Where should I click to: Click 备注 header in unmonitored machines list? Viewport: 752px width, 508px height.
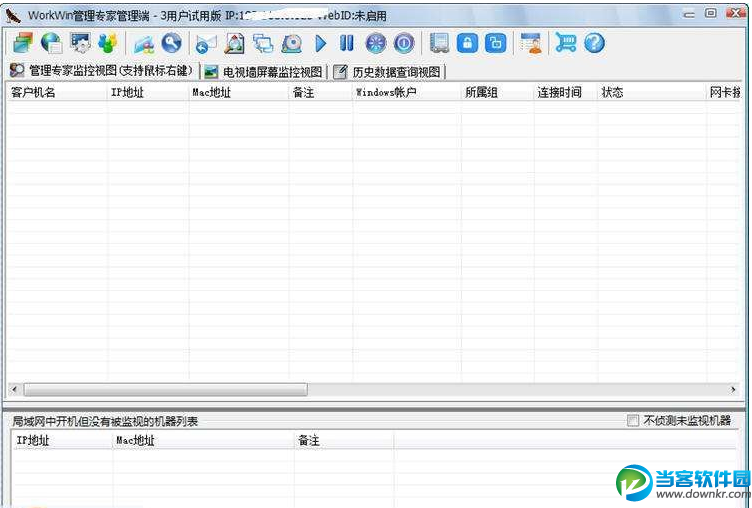(x=343, y=440)
